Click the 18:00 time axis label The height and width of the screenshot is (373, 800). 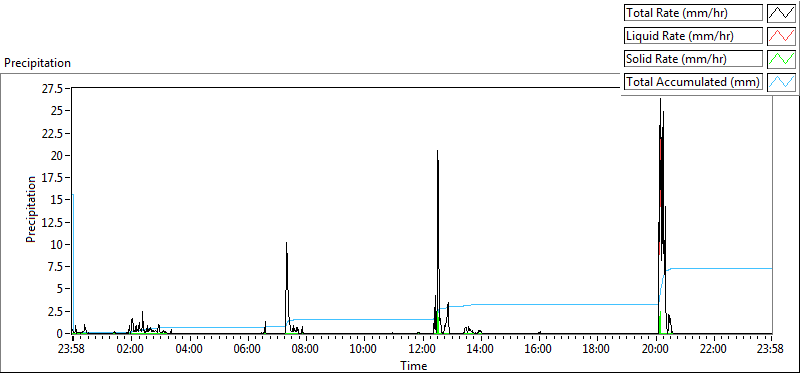pos(597,350)
